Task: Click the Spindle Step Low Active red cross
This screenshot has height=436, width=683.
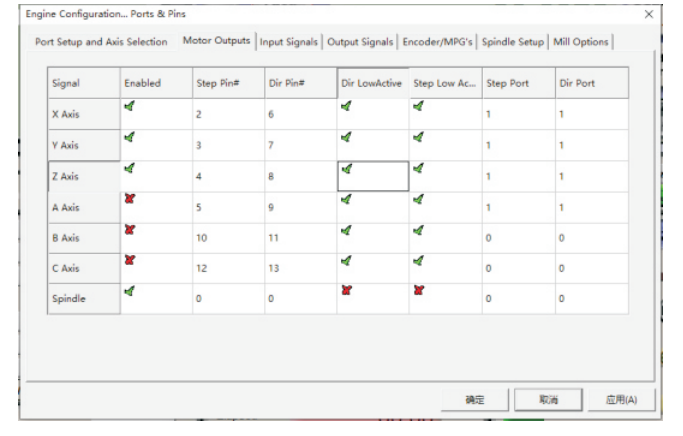Action: point(418,291)
